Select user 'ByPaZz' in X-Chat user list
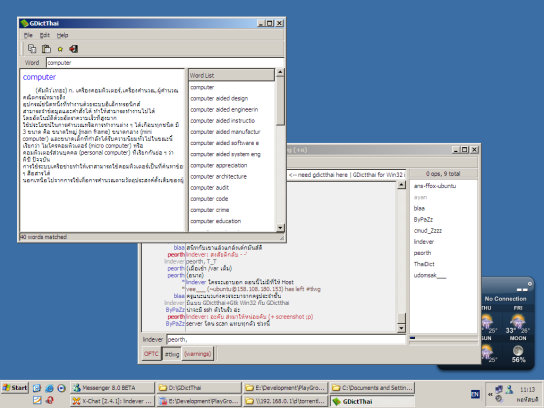Image resolution: width=544 pixels, height=408 pixels. click(423, 220)
